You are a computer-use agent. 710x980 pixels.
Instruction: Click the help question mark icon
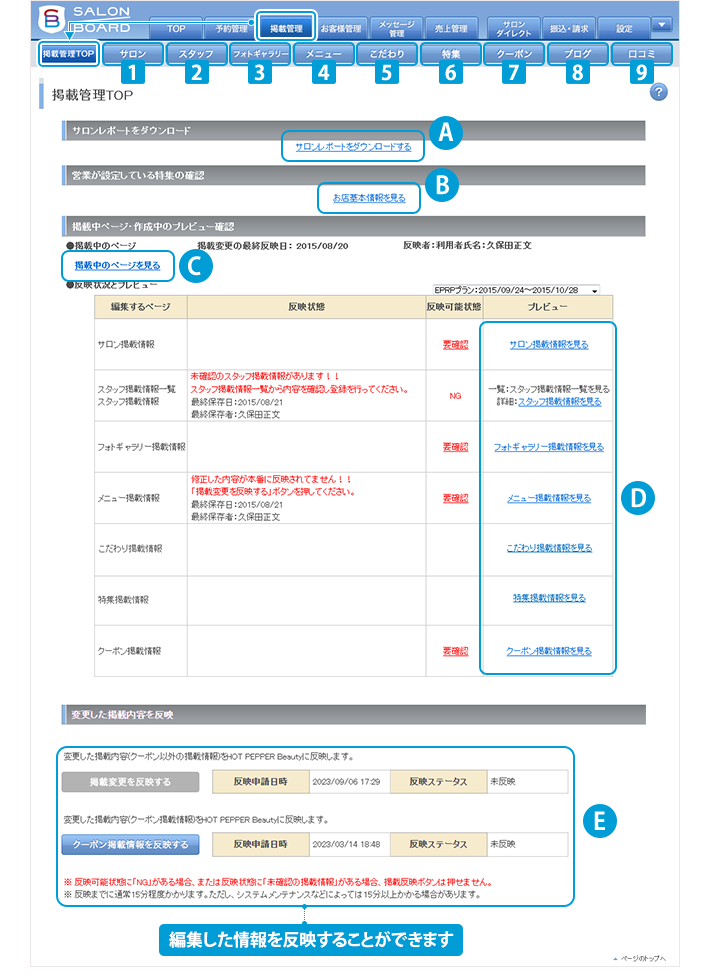658,93
